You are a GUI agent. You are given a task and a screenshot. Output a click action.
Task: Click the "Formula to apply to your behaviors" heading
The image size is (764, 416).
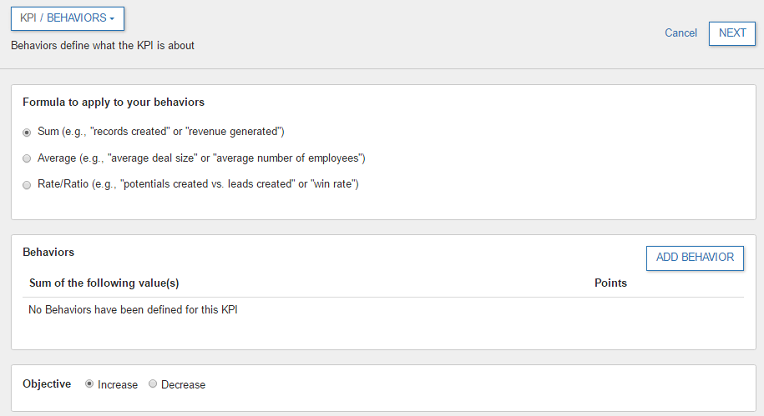click(113, 102)
